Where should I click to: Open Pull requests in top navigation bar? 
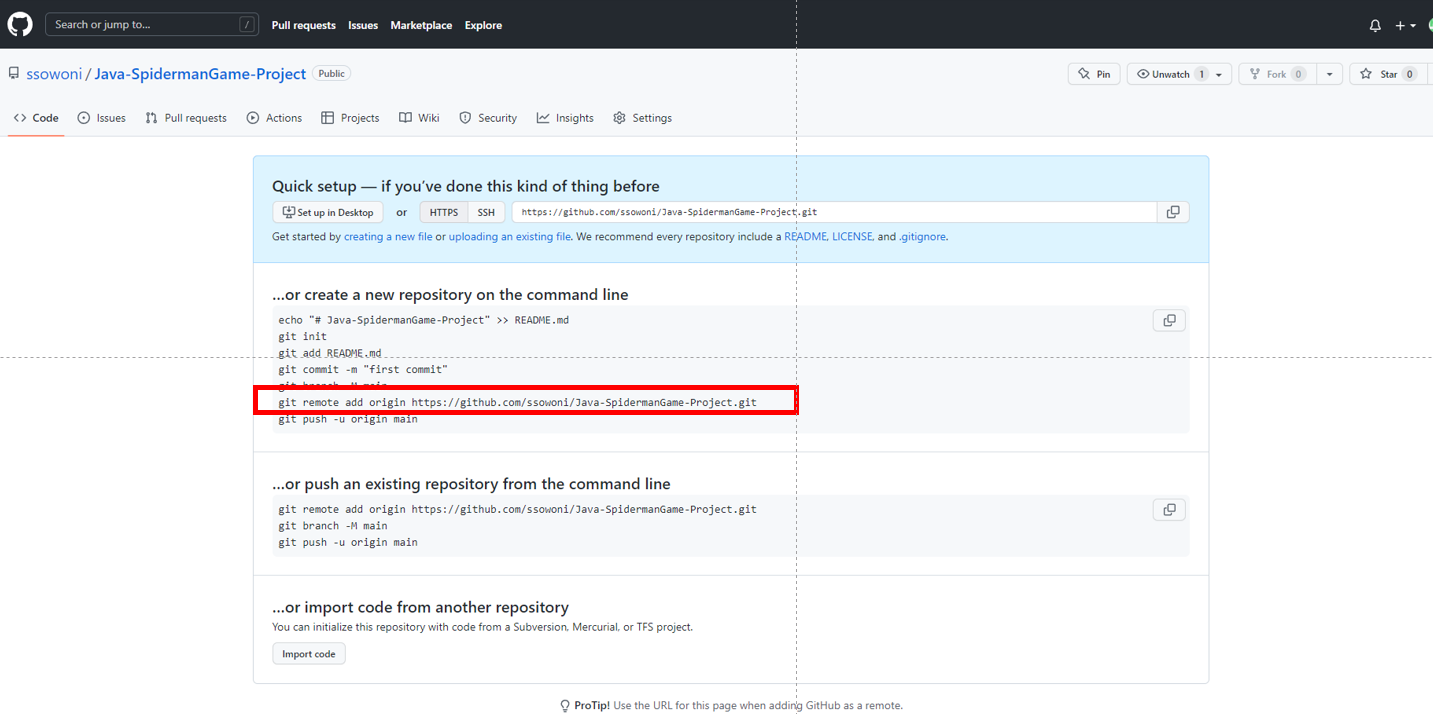(x=303, y=25)
